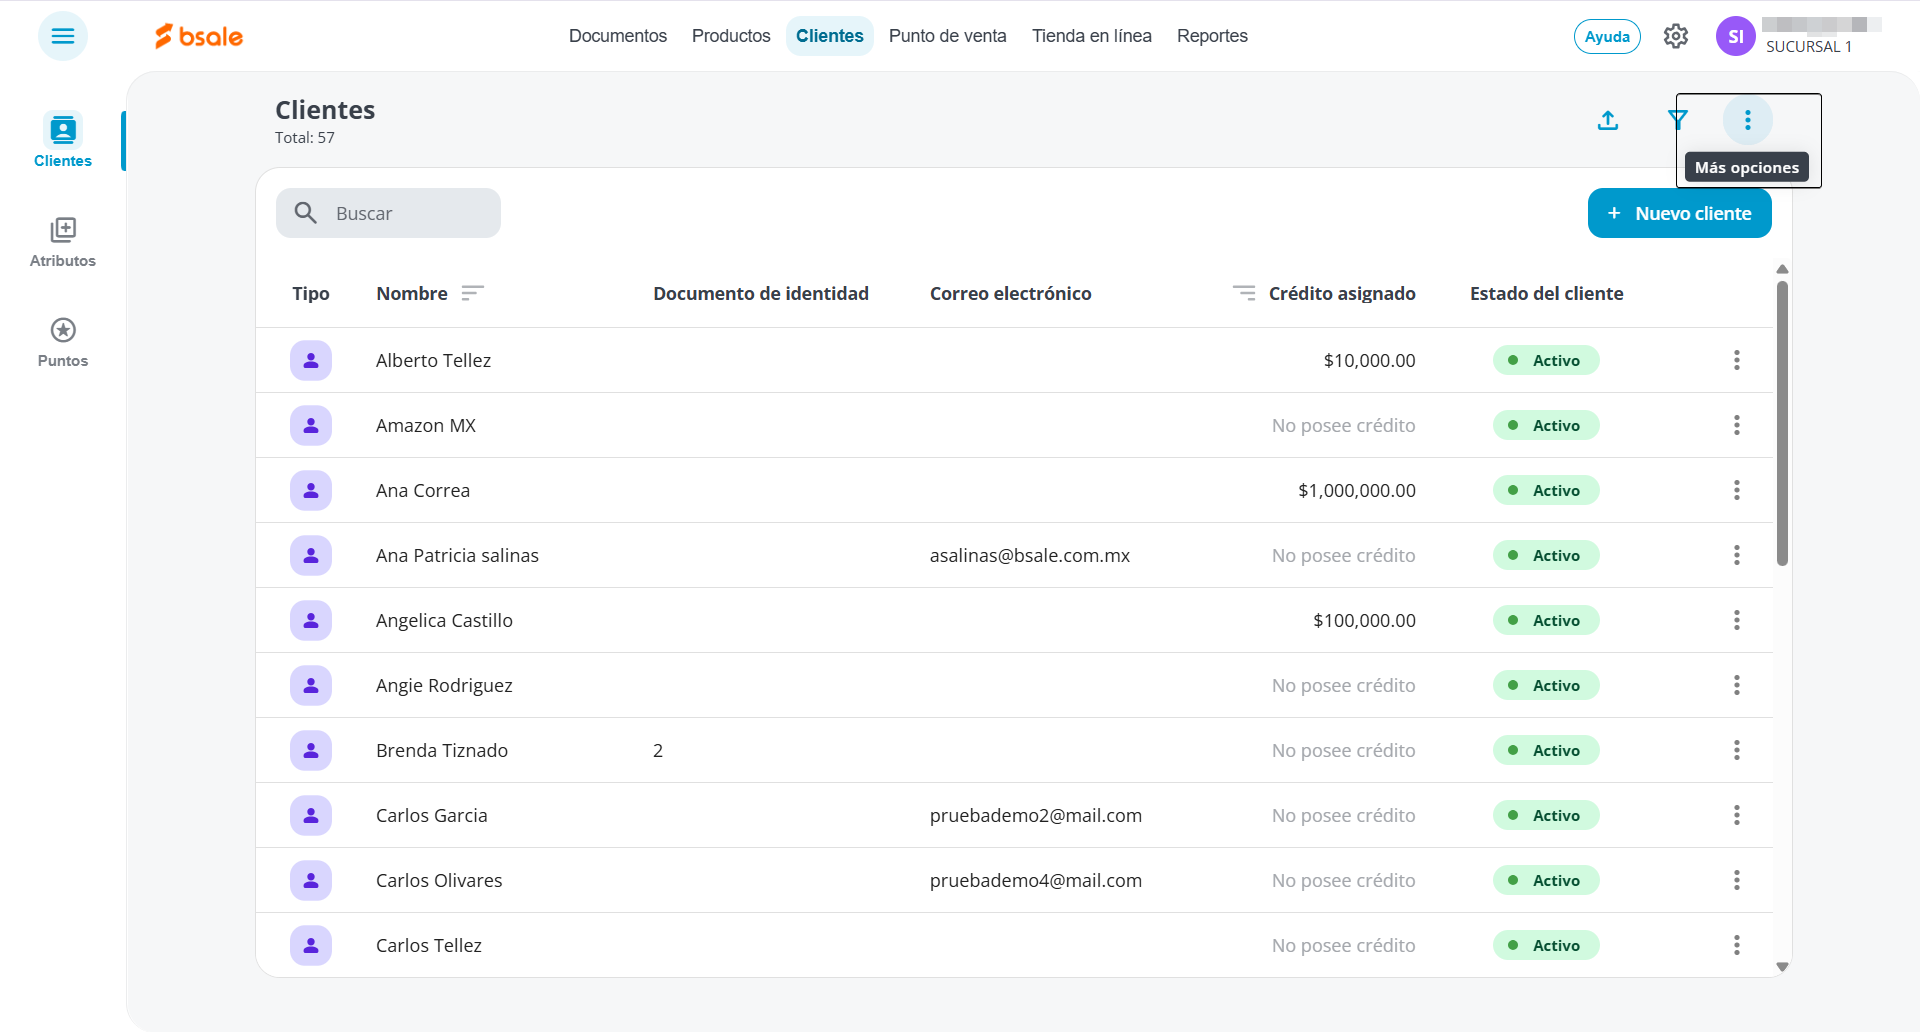Click credit amount $100,000.00
The width and height of the screenshot is (1920, 1032).
pos(1365,620)
